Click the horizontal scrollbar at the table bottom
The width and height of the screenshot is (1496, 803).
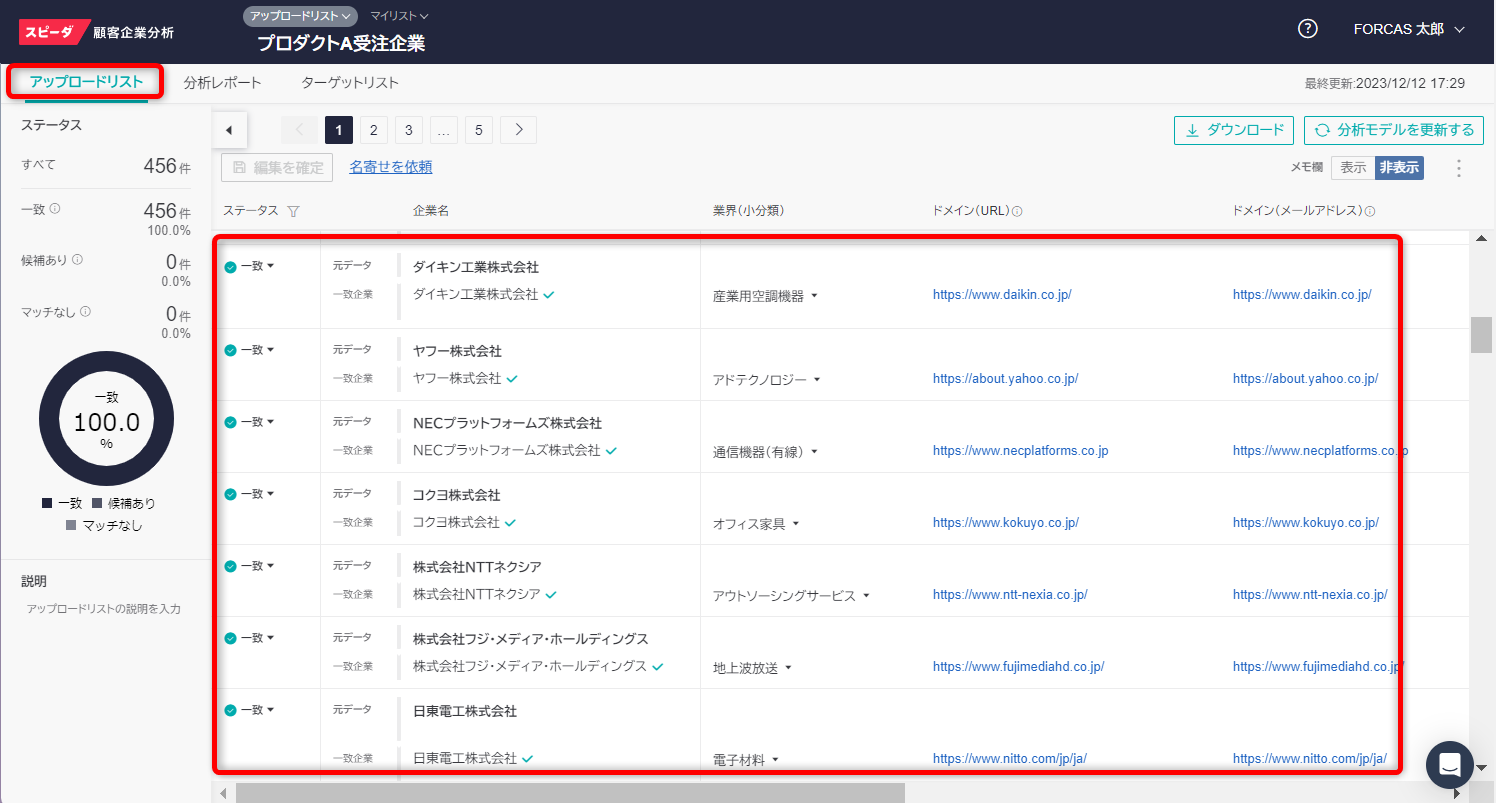click(x=570, y=793)
